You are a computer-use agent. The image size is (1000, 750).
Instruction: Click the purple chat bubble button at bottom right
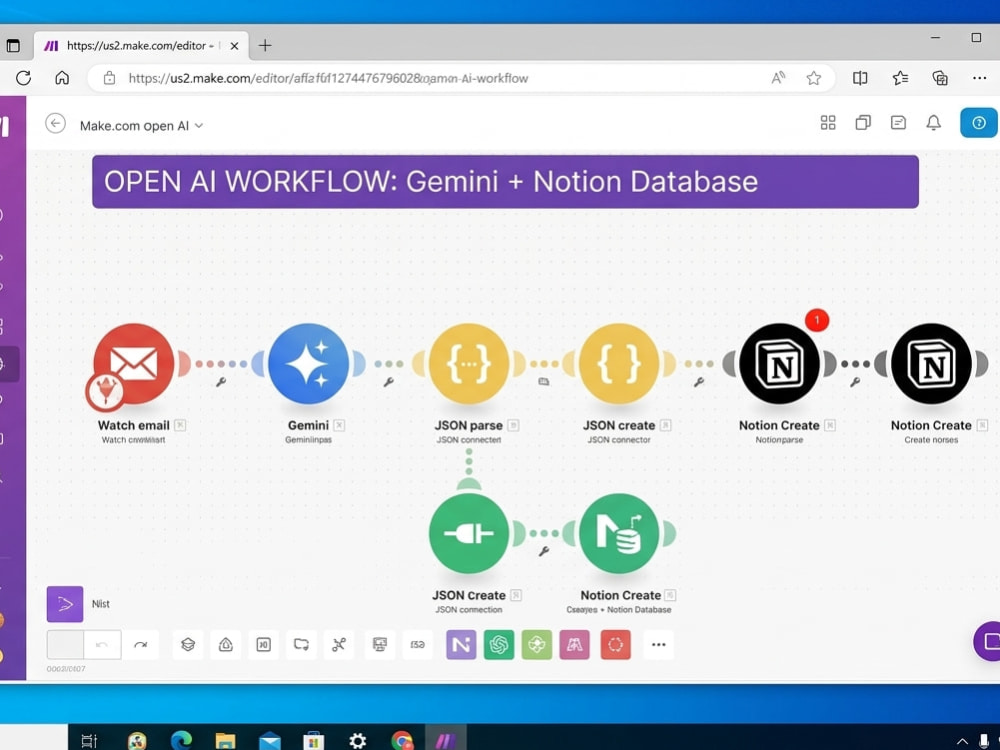click(x=989, y=641)
